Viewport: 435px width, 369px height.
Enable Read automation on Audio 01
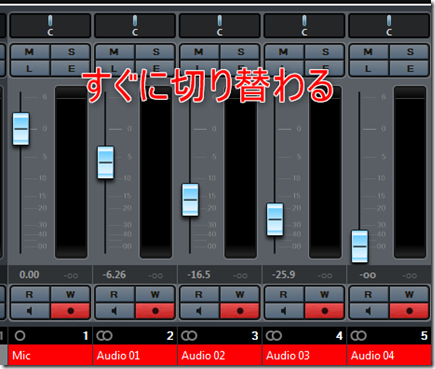tap(115, 294)
